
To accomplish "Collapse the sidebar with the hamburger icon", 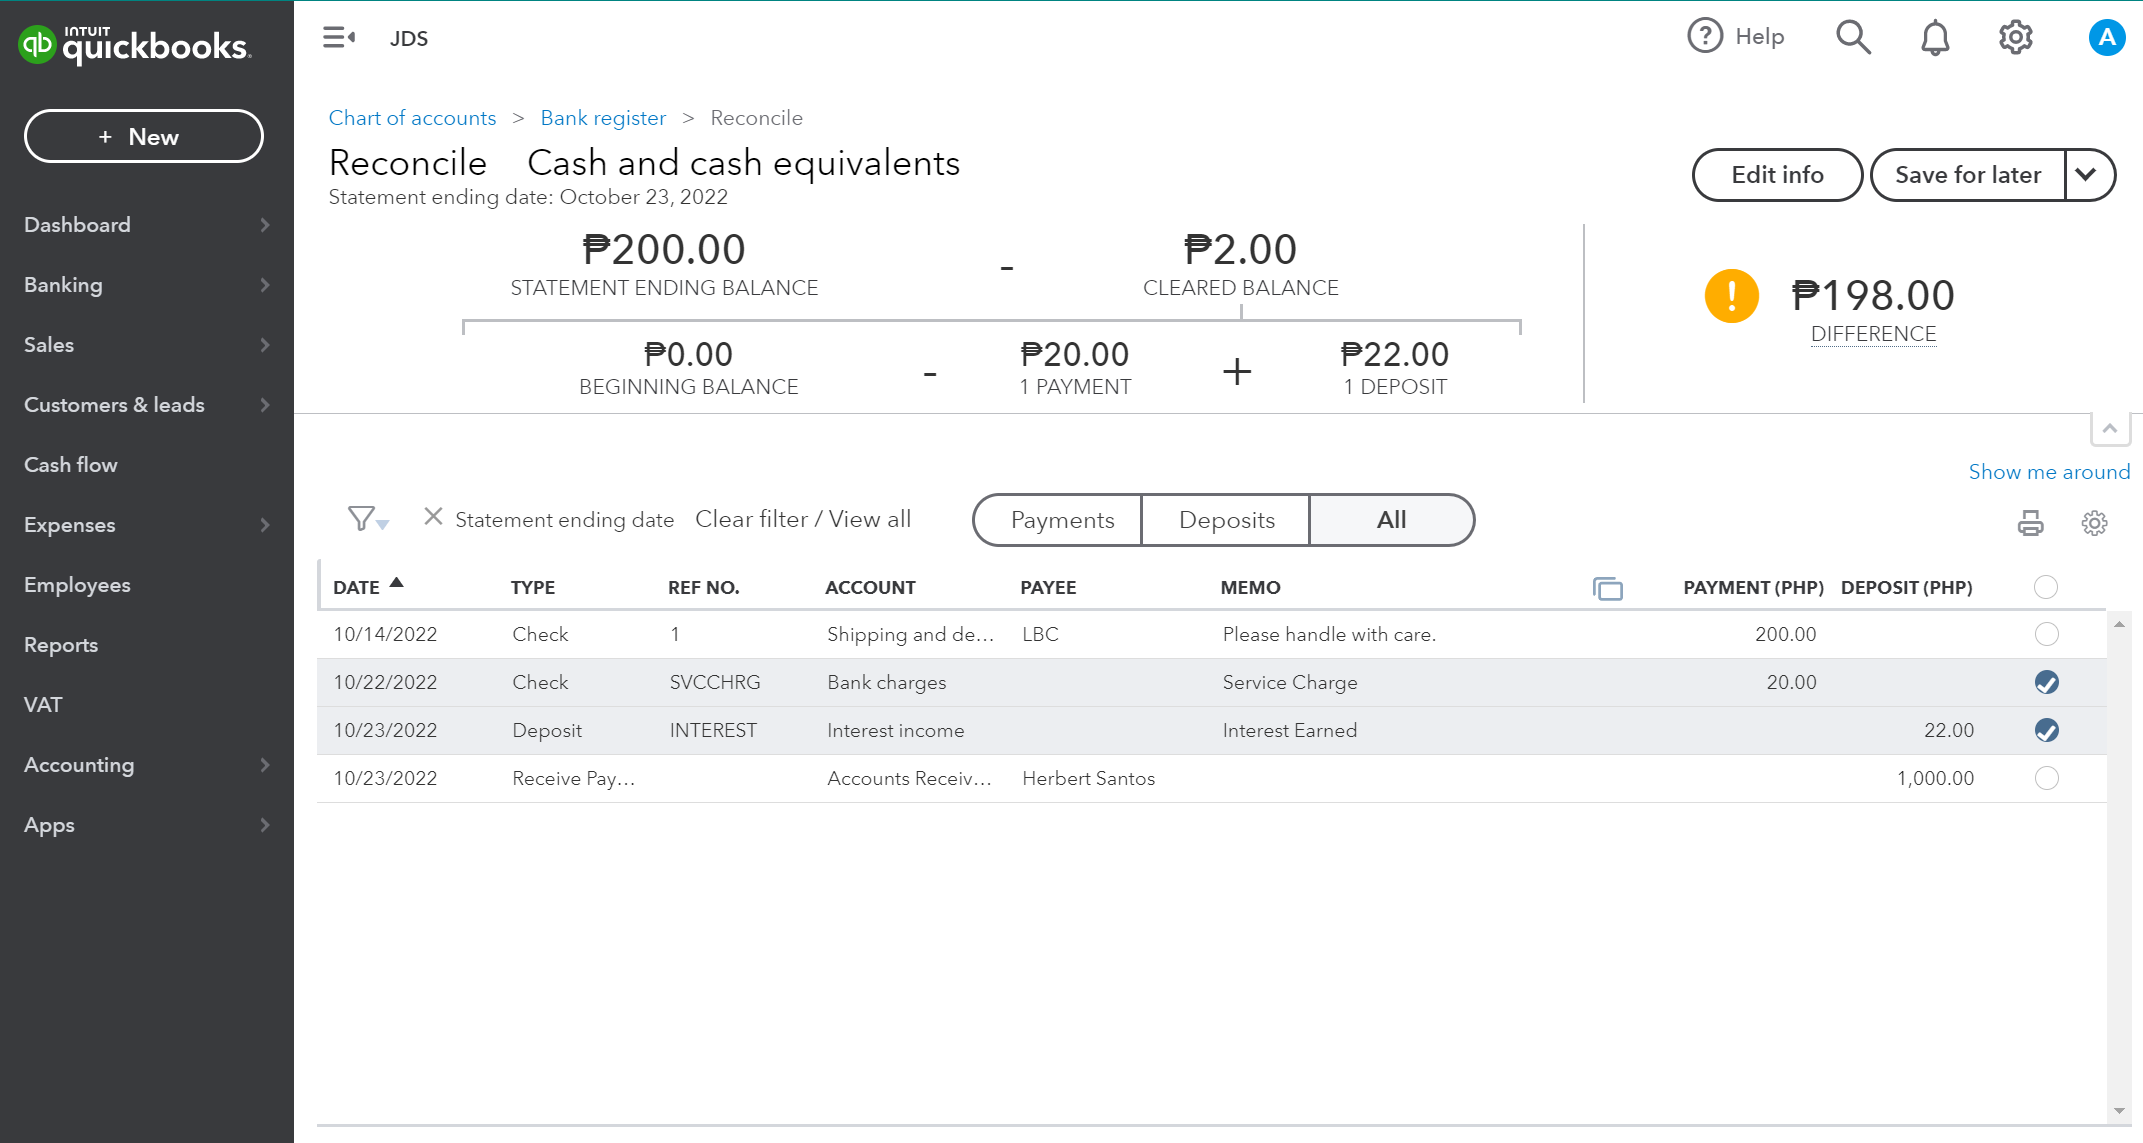I will click(338, 38).
